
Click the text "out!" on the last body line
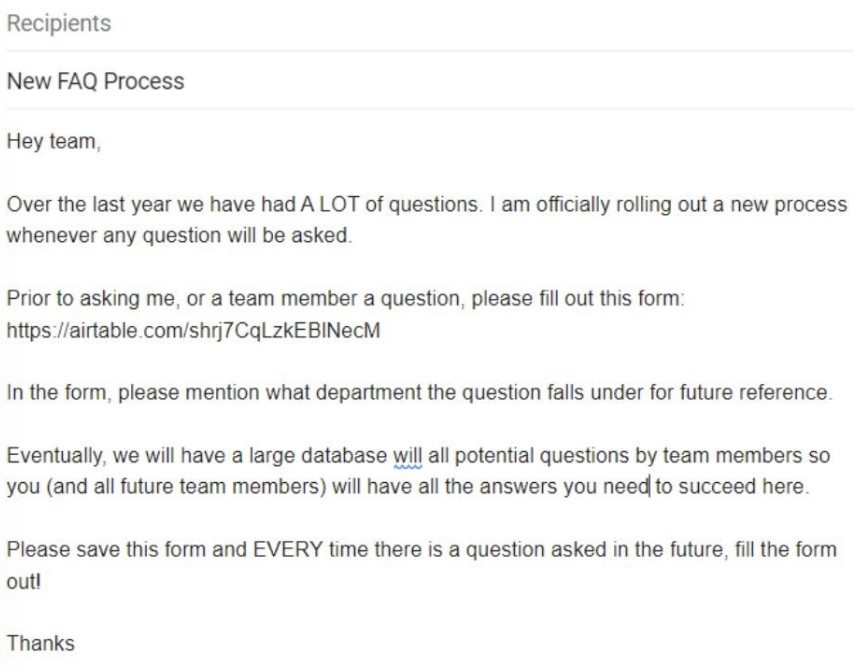pyautogui.click(x=25, y=581)
